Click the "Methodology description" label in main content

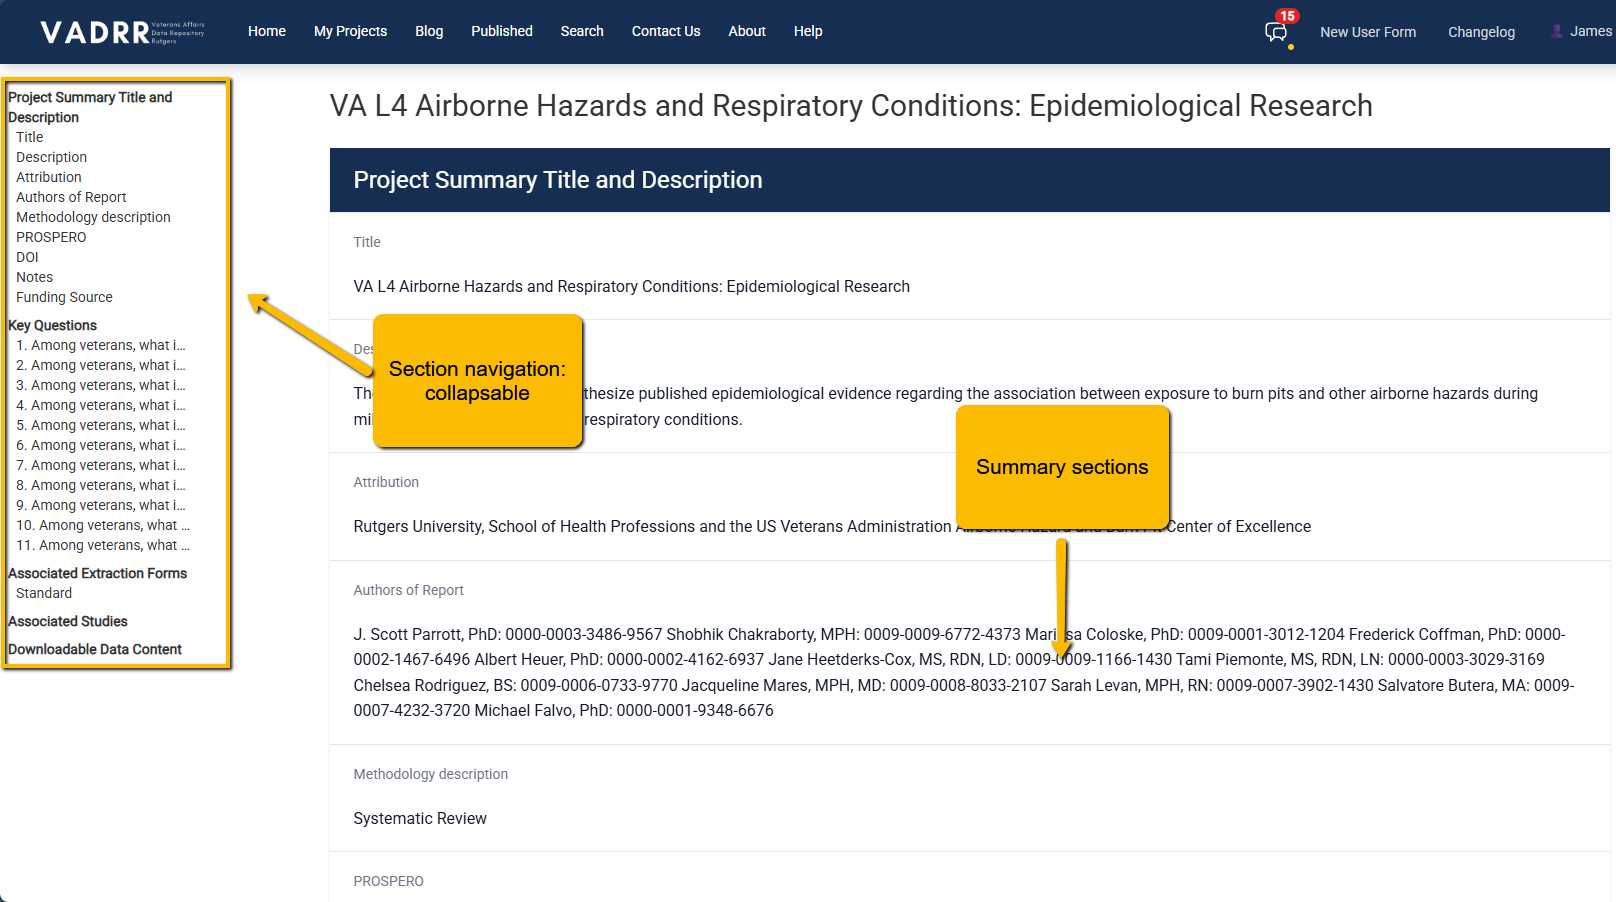[x=430, y=774]
